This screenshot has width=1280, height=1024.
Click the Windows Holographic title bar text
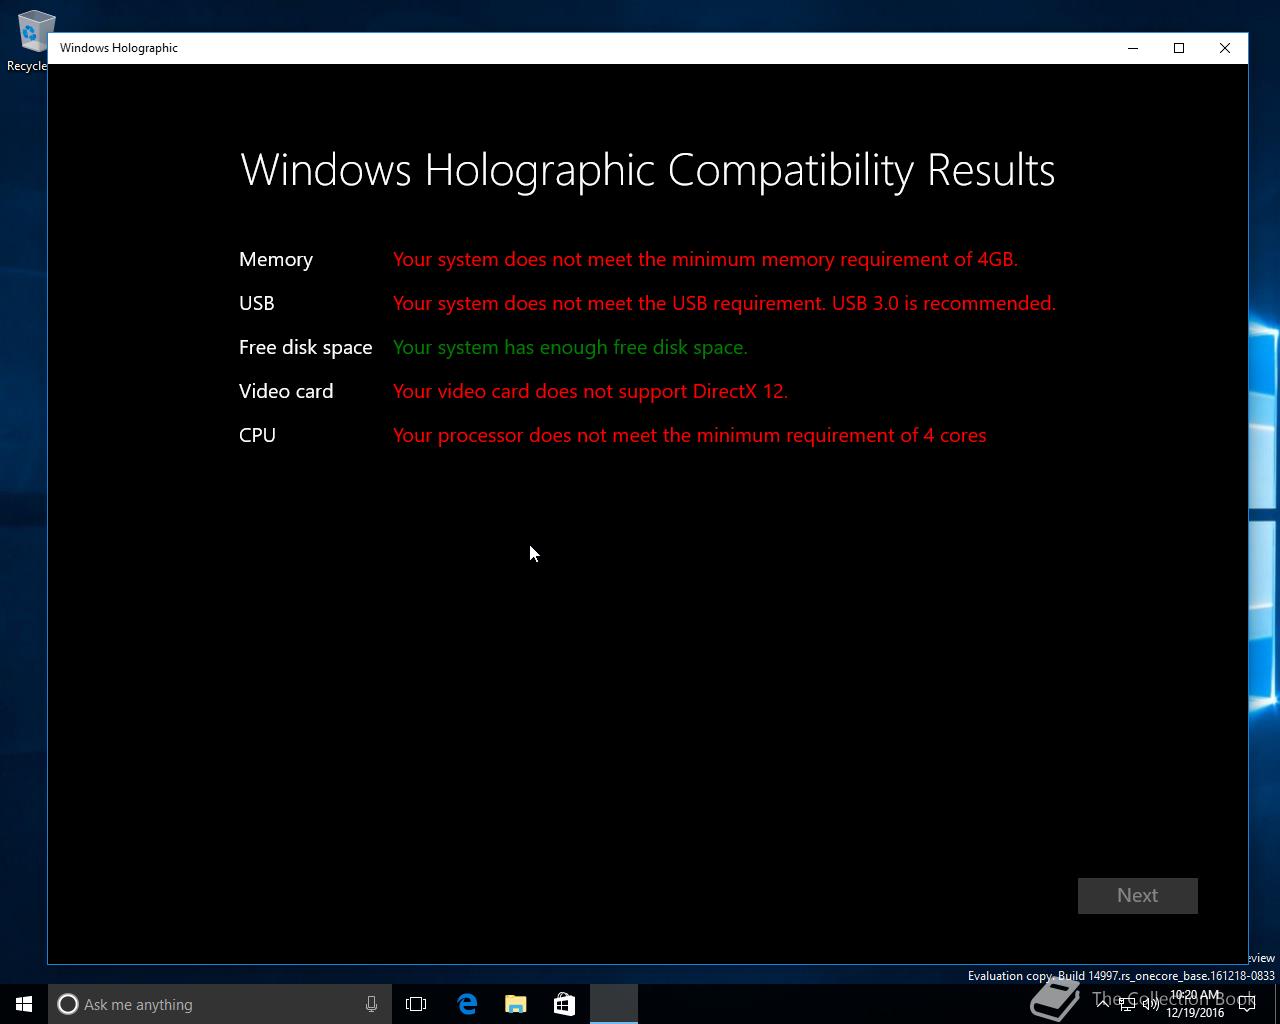click(x=119, y=48)
